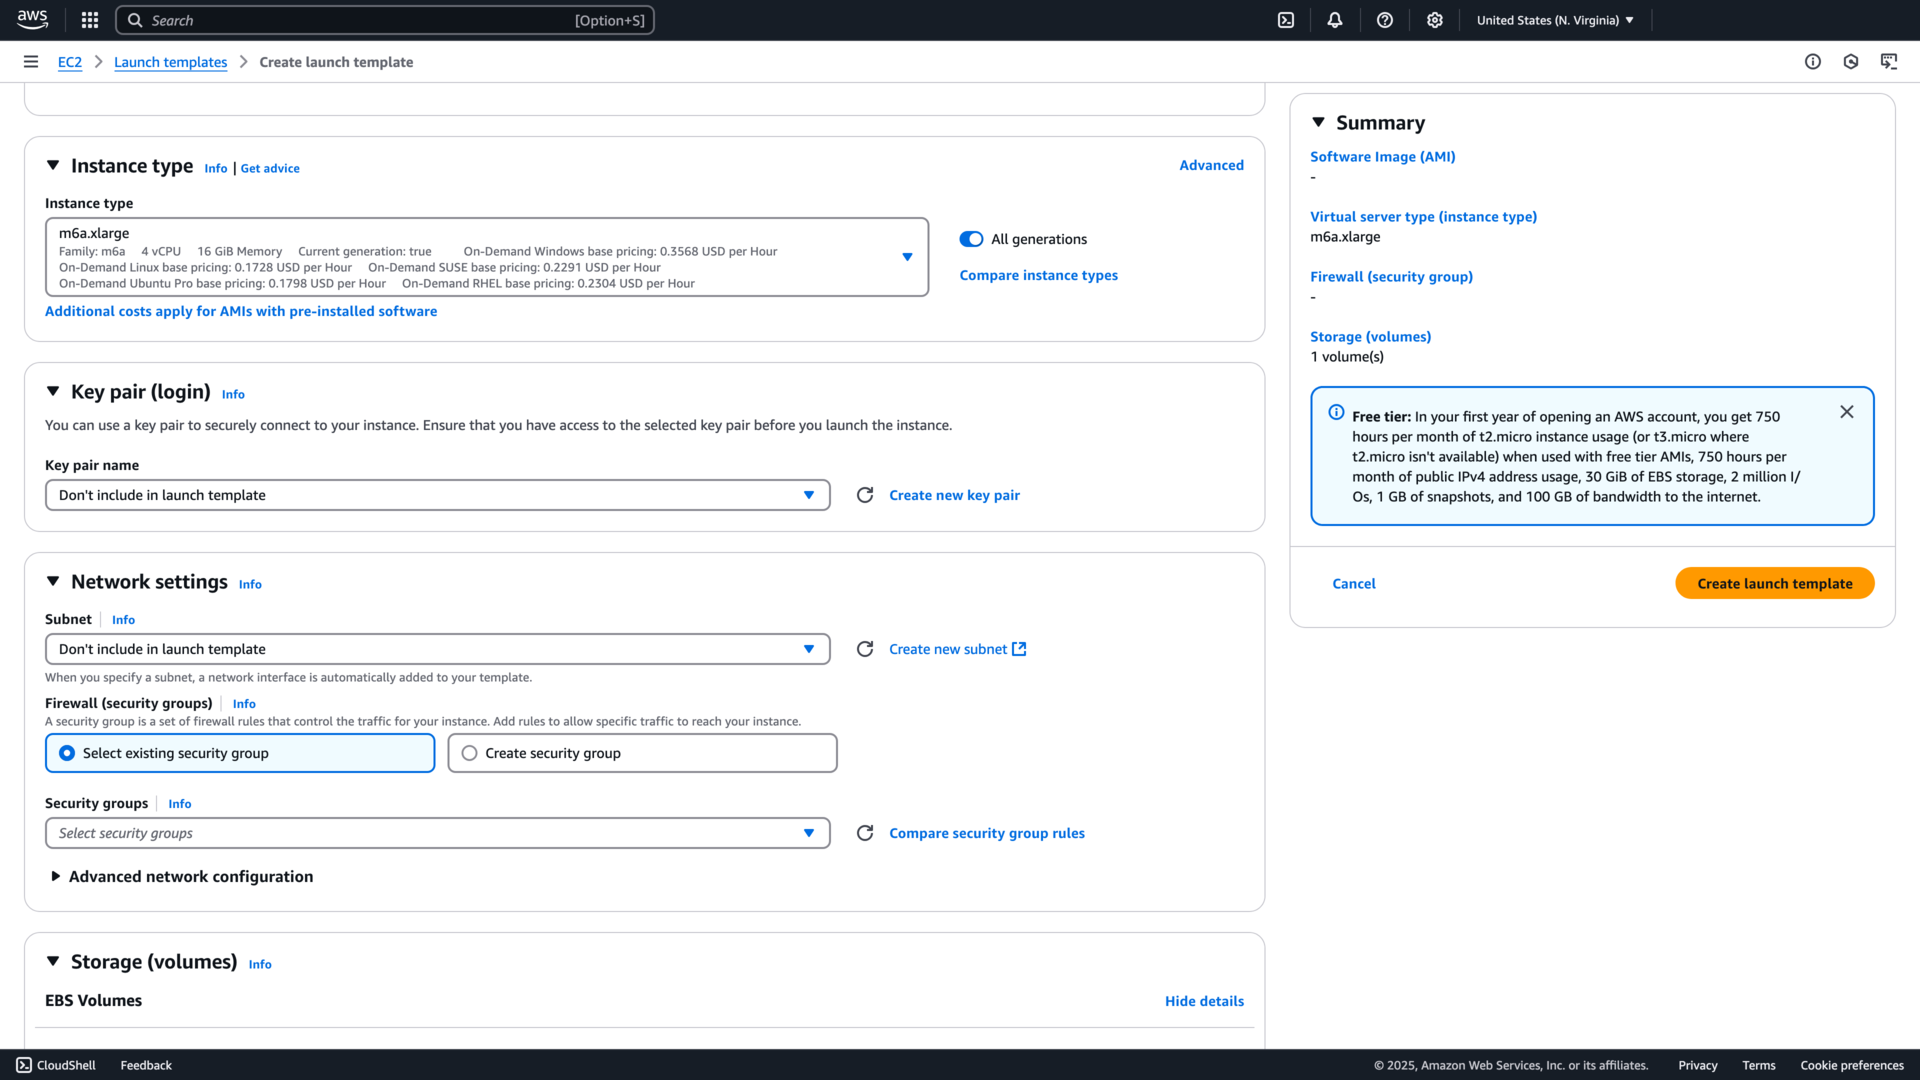Screen dimensions: 1920x1080
Task: Collapse the Network settings section
Action: 53,582
